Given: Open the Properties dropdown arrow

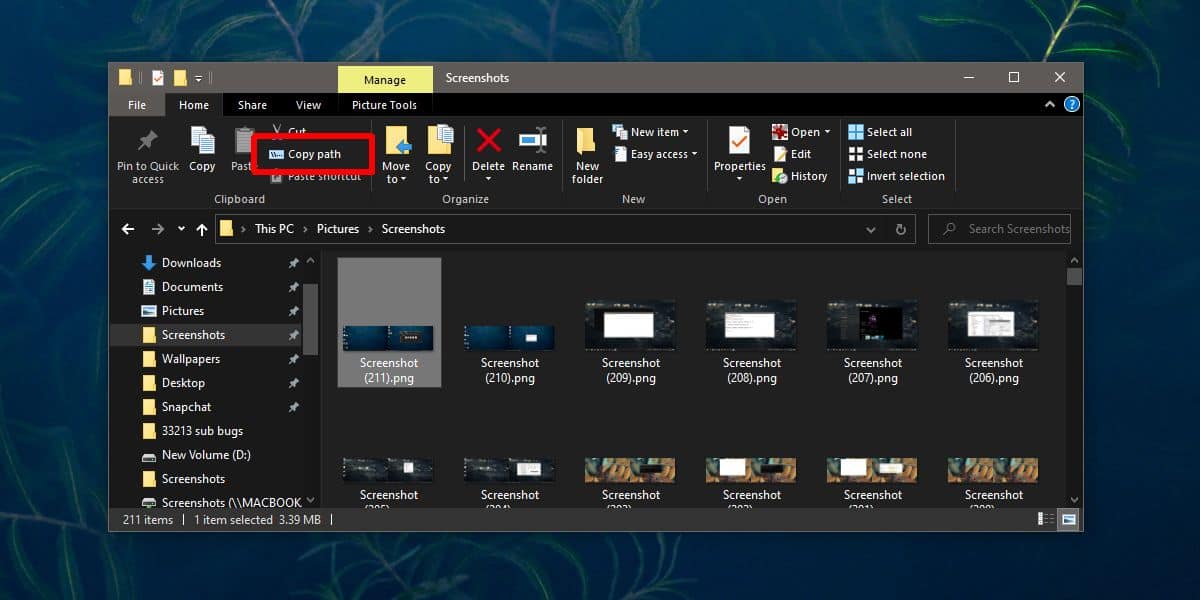Looking at the screenshot, I should [739, 180].
